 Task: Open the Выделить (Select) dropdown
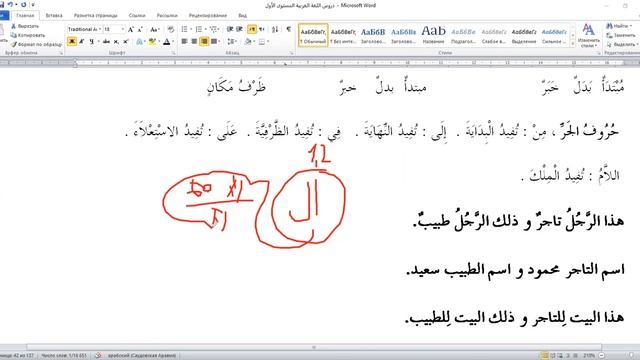622,44
